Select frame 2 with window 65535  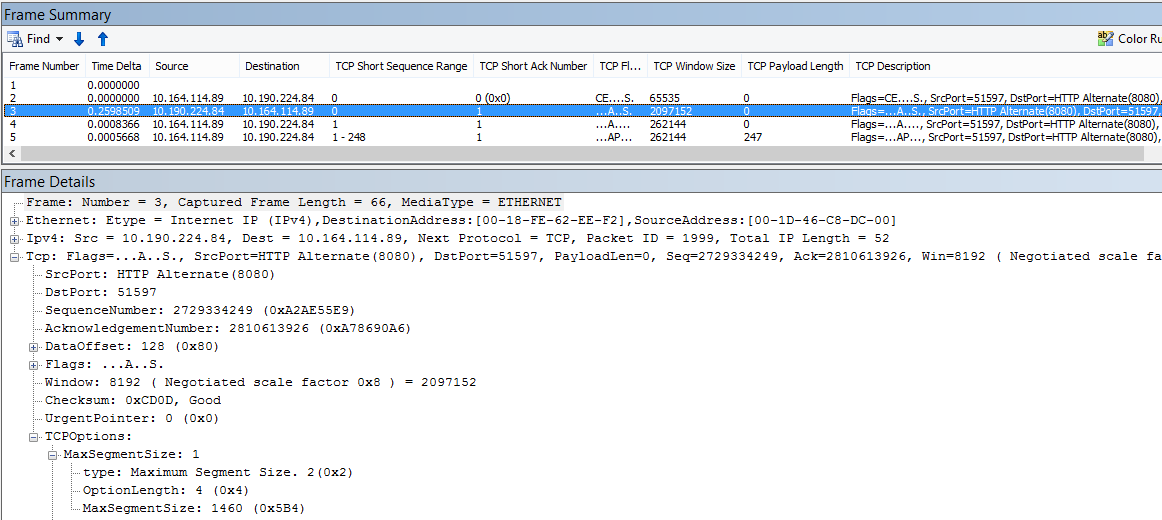pos(582,97)
